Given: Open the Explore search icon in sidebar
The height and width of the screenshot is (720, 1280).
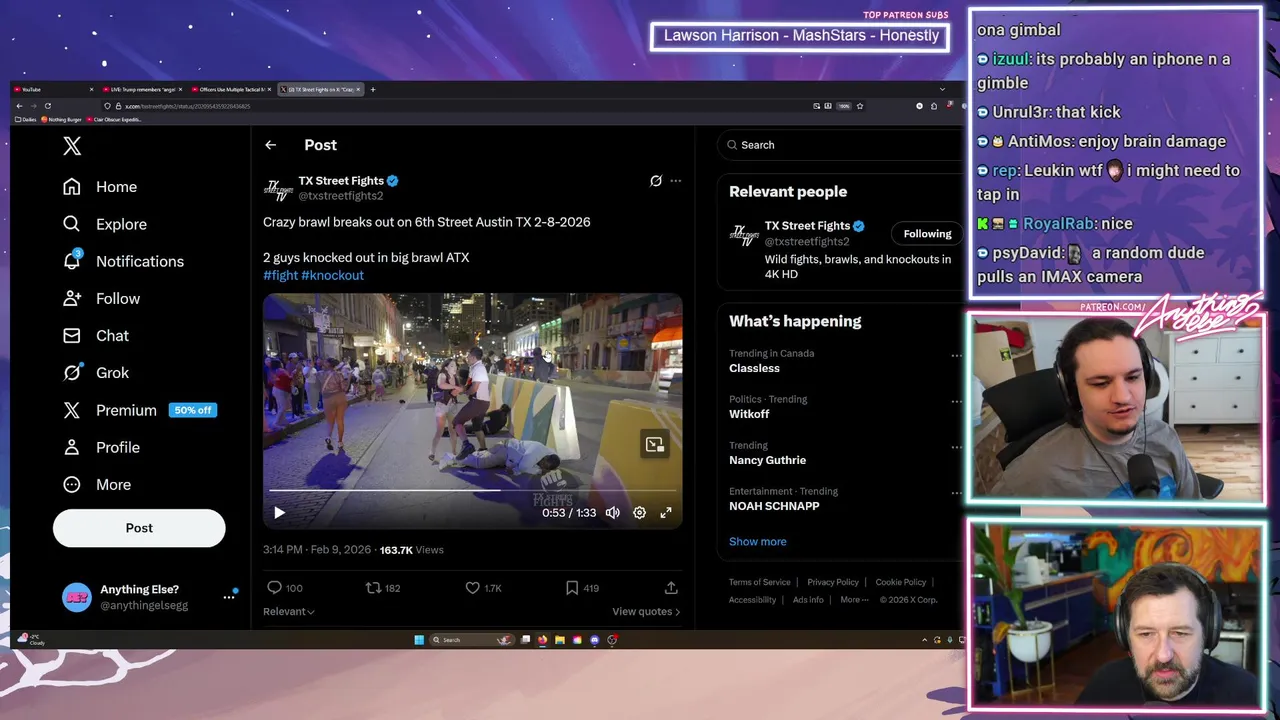Looking at the screenshot, I should point(71,224).
